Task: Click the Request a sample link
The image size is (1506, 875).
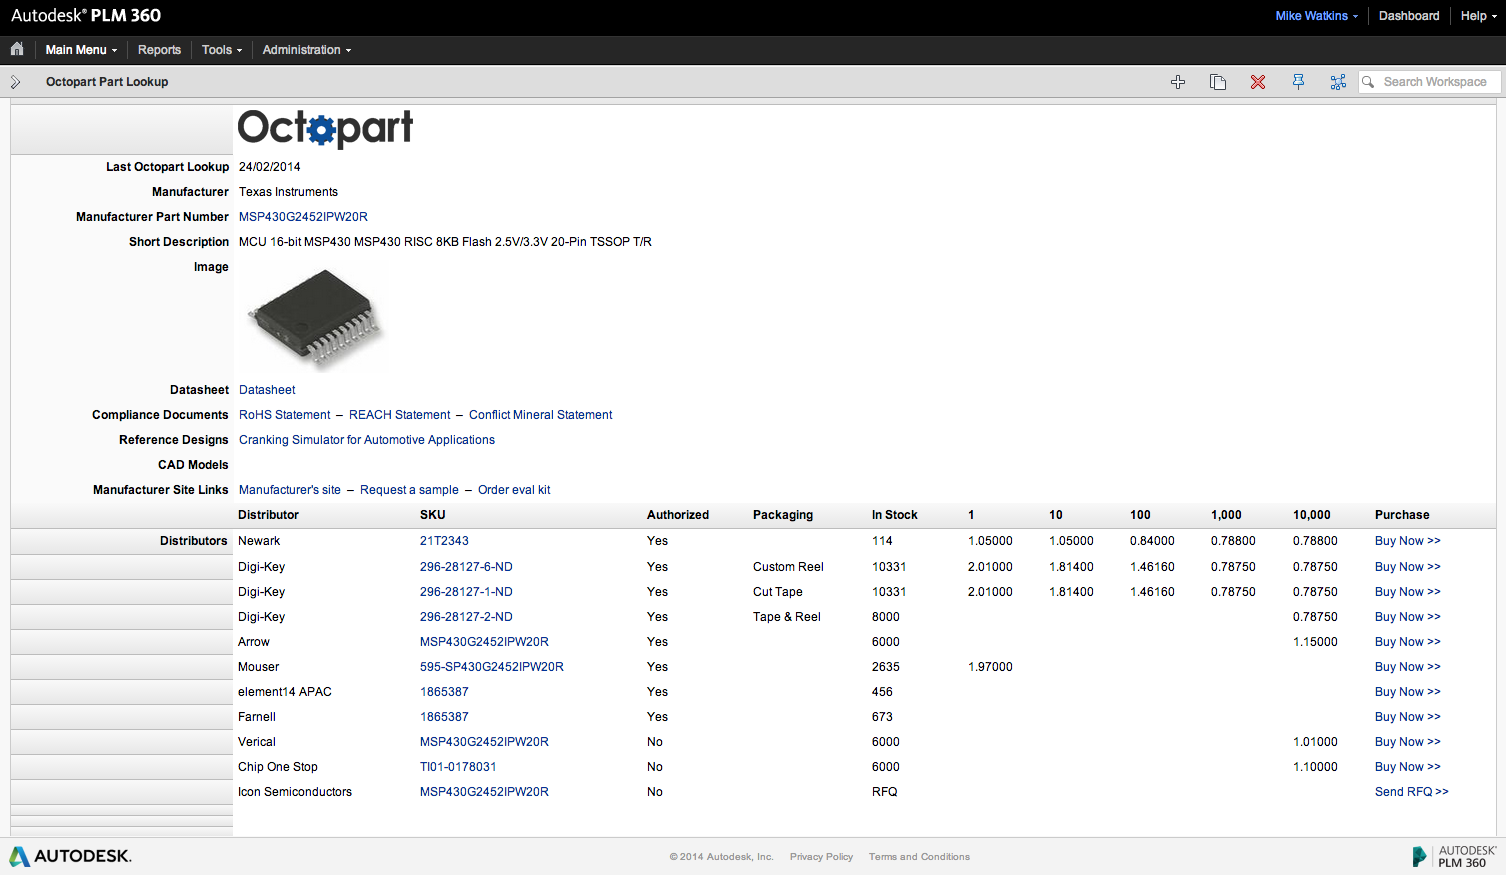Action: pos(409,490)
